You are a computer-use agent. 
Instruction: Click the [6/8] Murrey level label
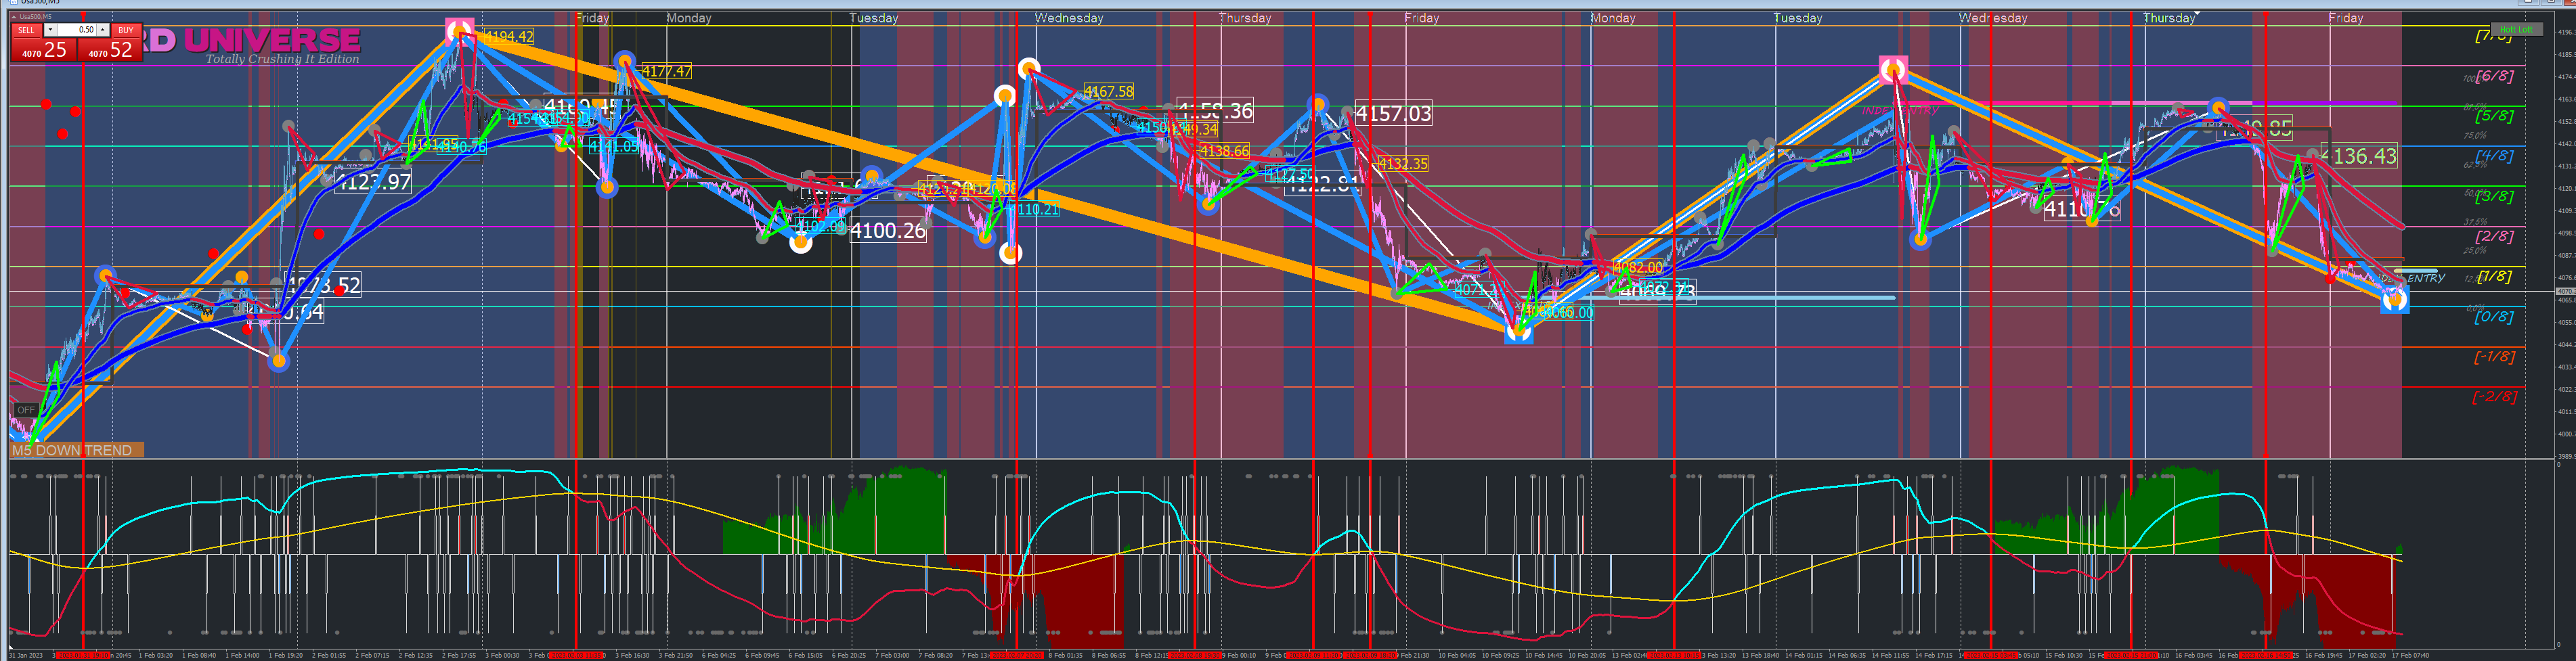2494,76
